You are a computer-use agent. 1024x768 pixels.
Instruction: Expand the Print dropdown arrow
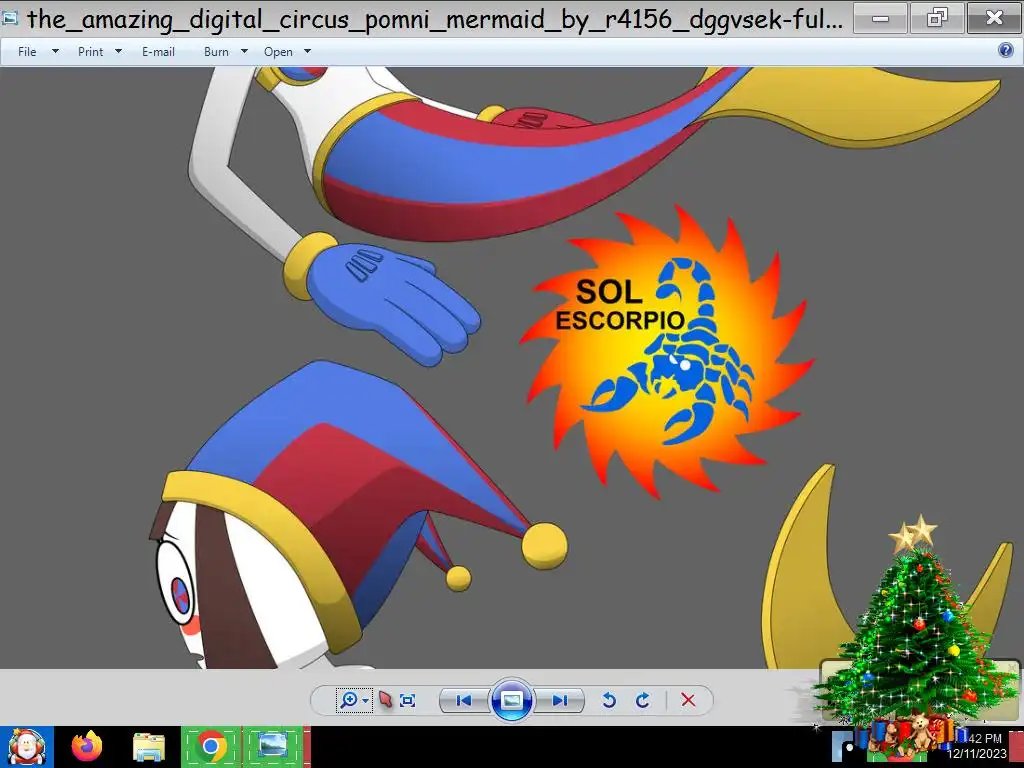[118, 51]
